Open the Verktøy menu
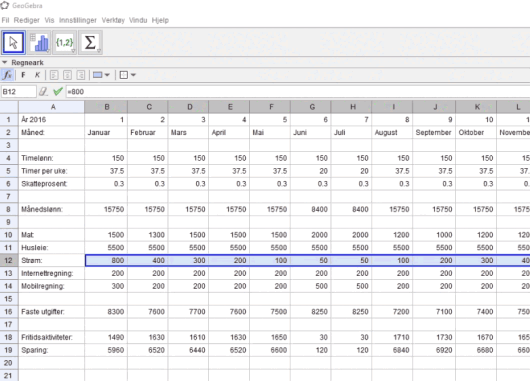The width and height of the screenshot is (530, 381). 113,20
